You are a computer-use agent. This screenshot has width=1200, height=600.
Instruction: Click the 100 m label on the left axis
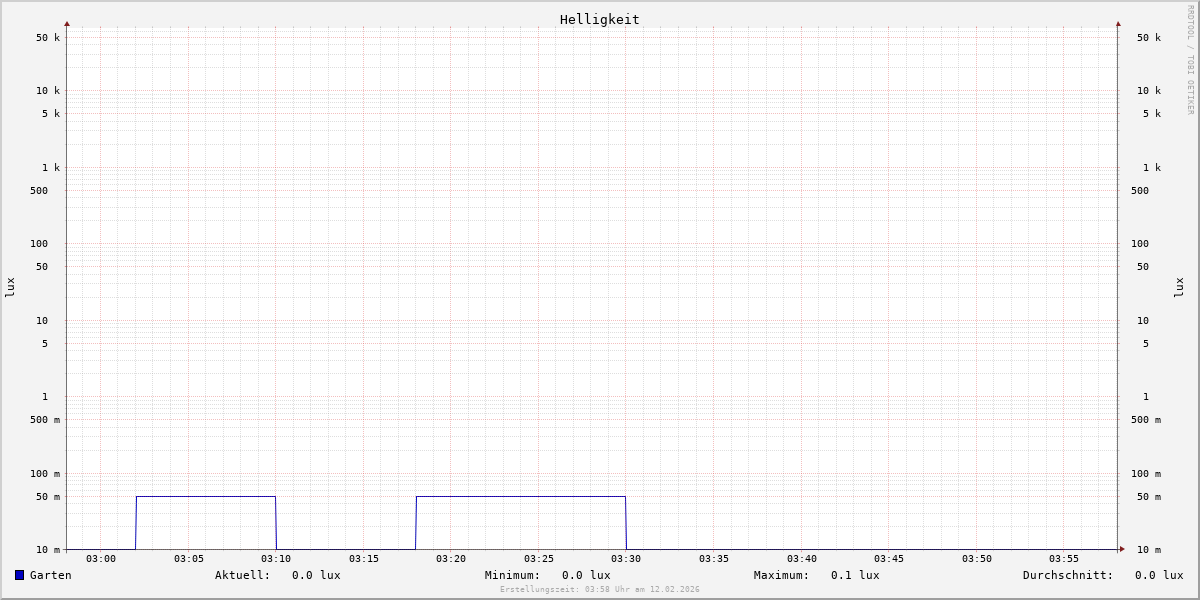click(x=45, y=474)
